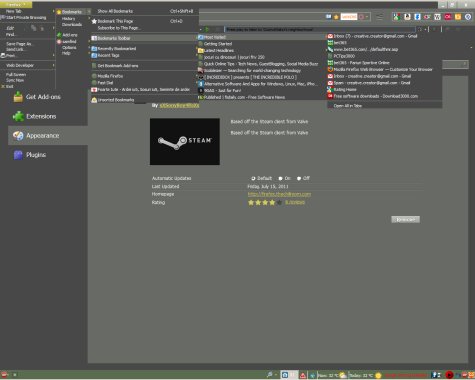
Task: Click the green arrow beside the search field
Action: (207, 29)
